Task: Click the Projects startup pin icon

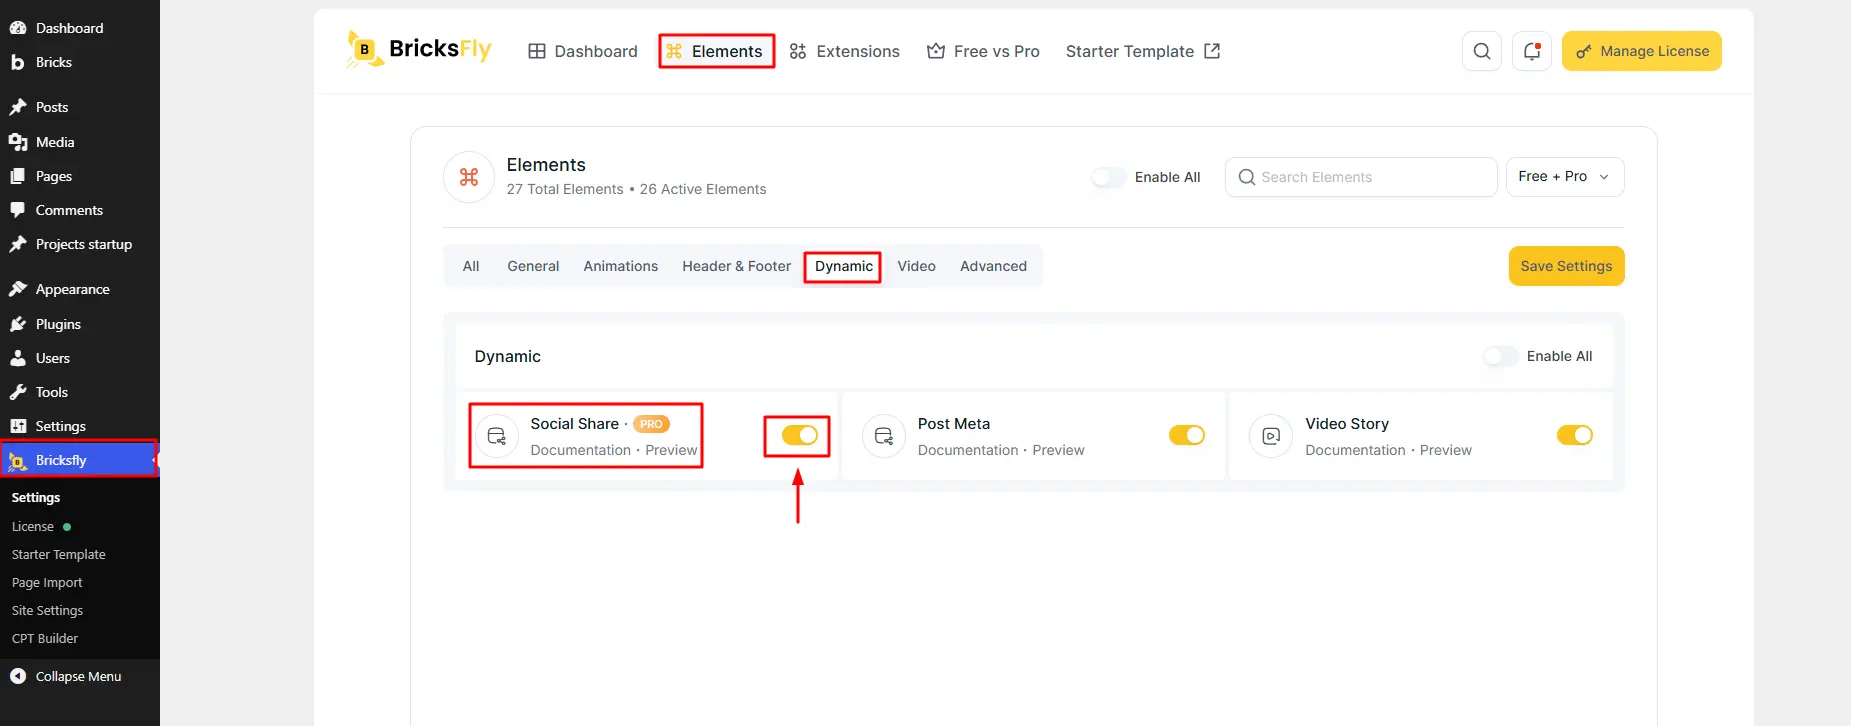Action: tap(18, 244)
